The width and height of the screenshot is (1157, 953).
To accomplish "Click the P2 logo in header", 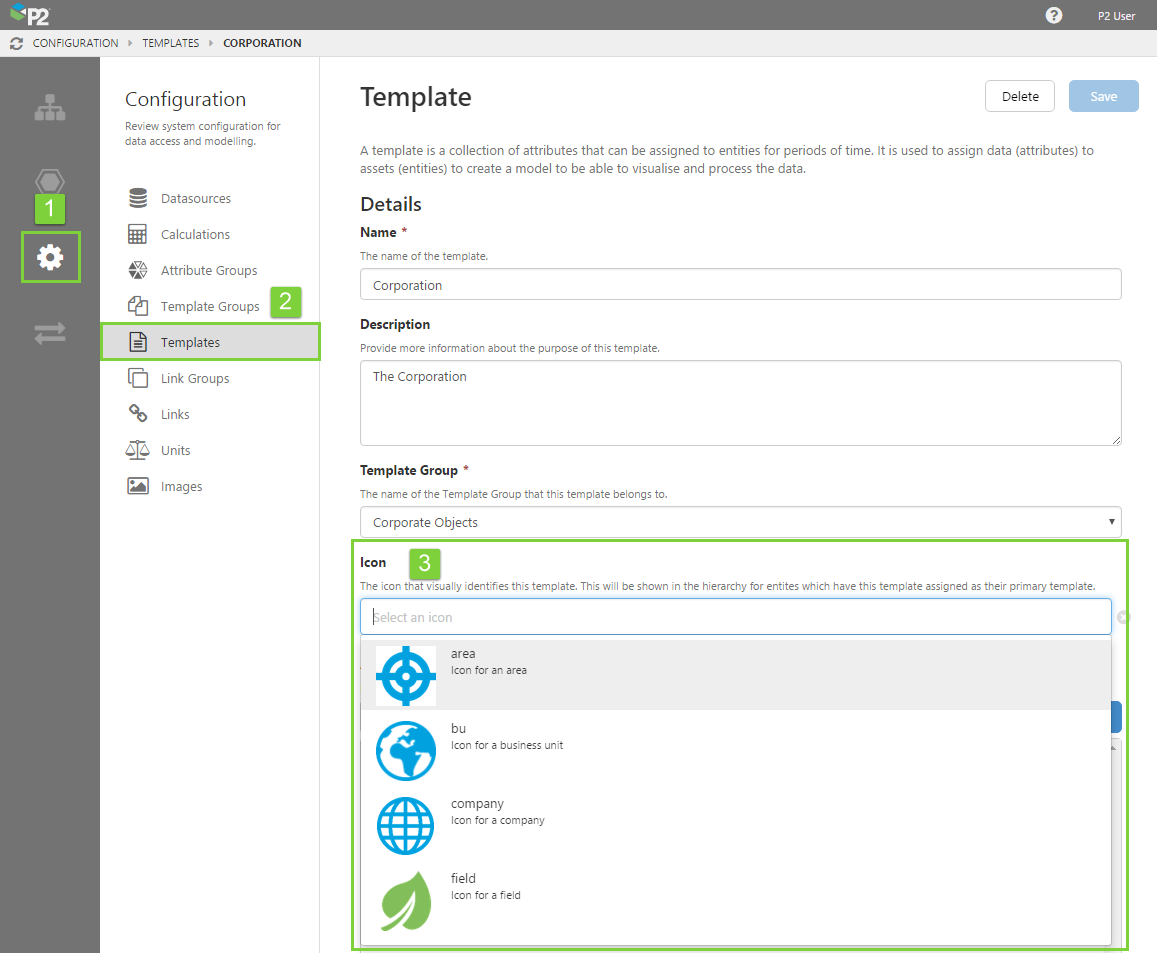I will tap(30, 15).
